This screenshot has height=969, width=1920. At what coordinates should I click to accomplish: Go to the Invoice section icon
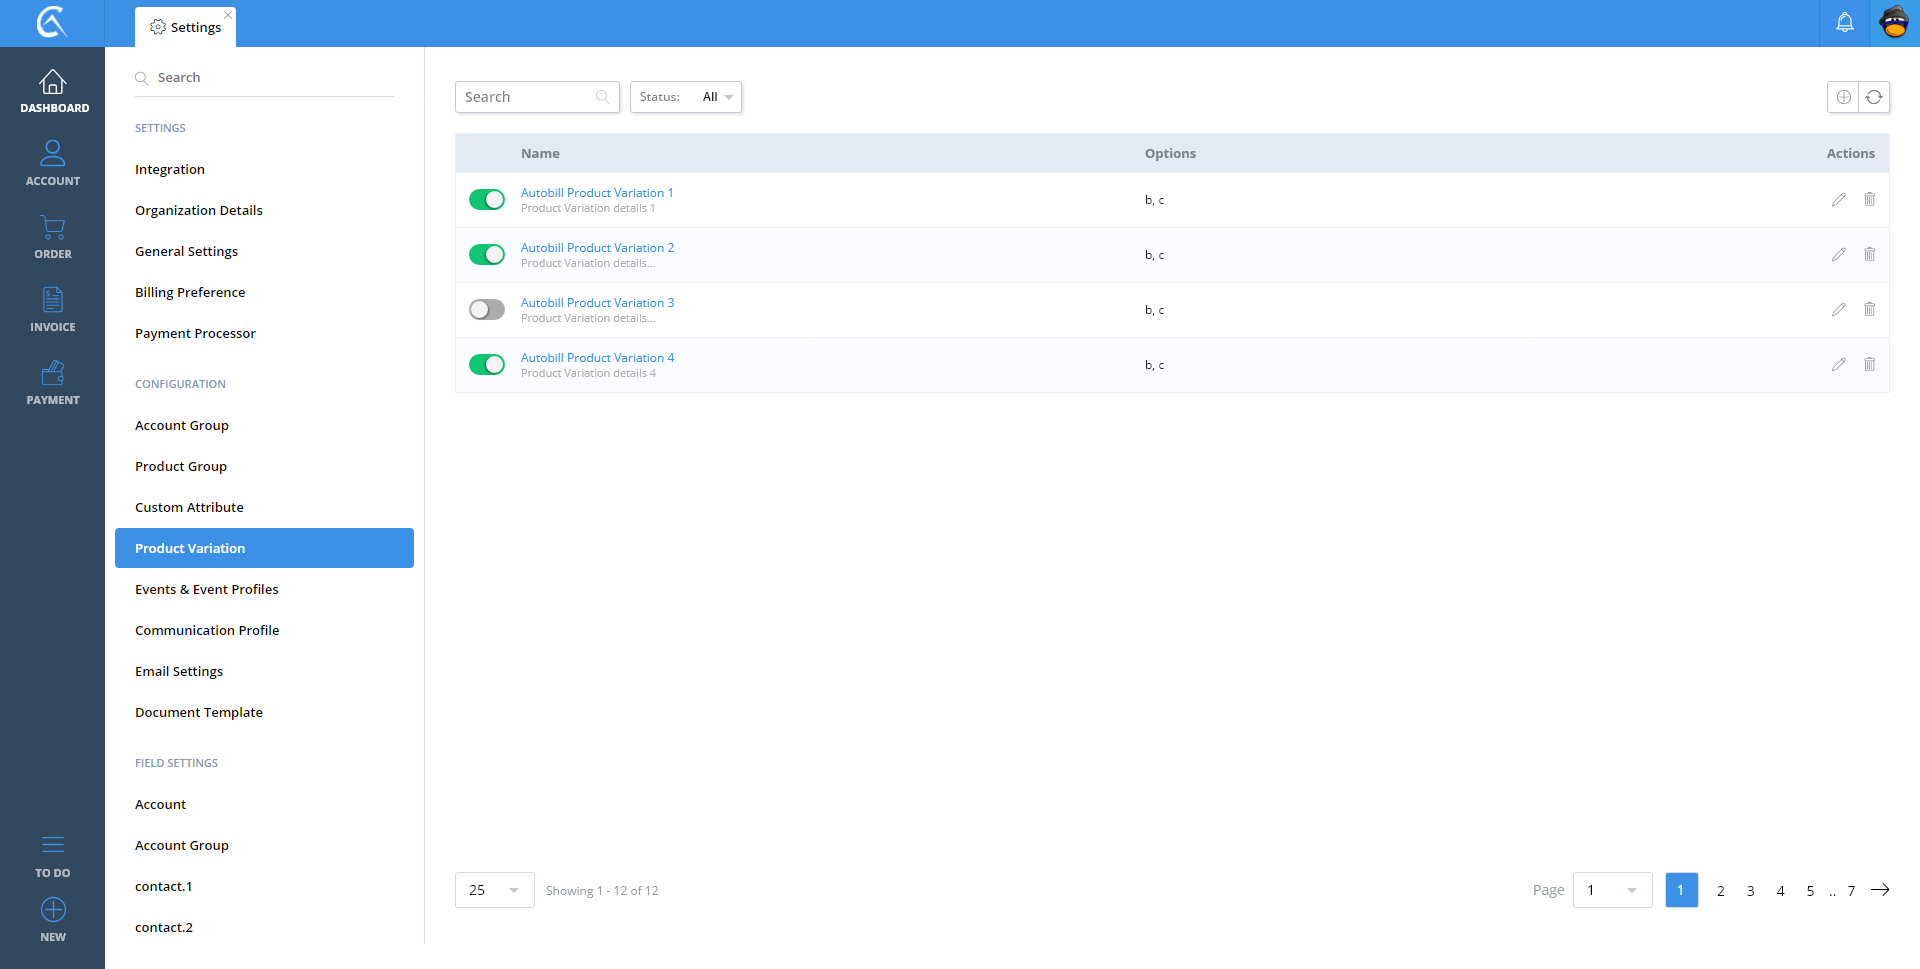click(53, 300)
